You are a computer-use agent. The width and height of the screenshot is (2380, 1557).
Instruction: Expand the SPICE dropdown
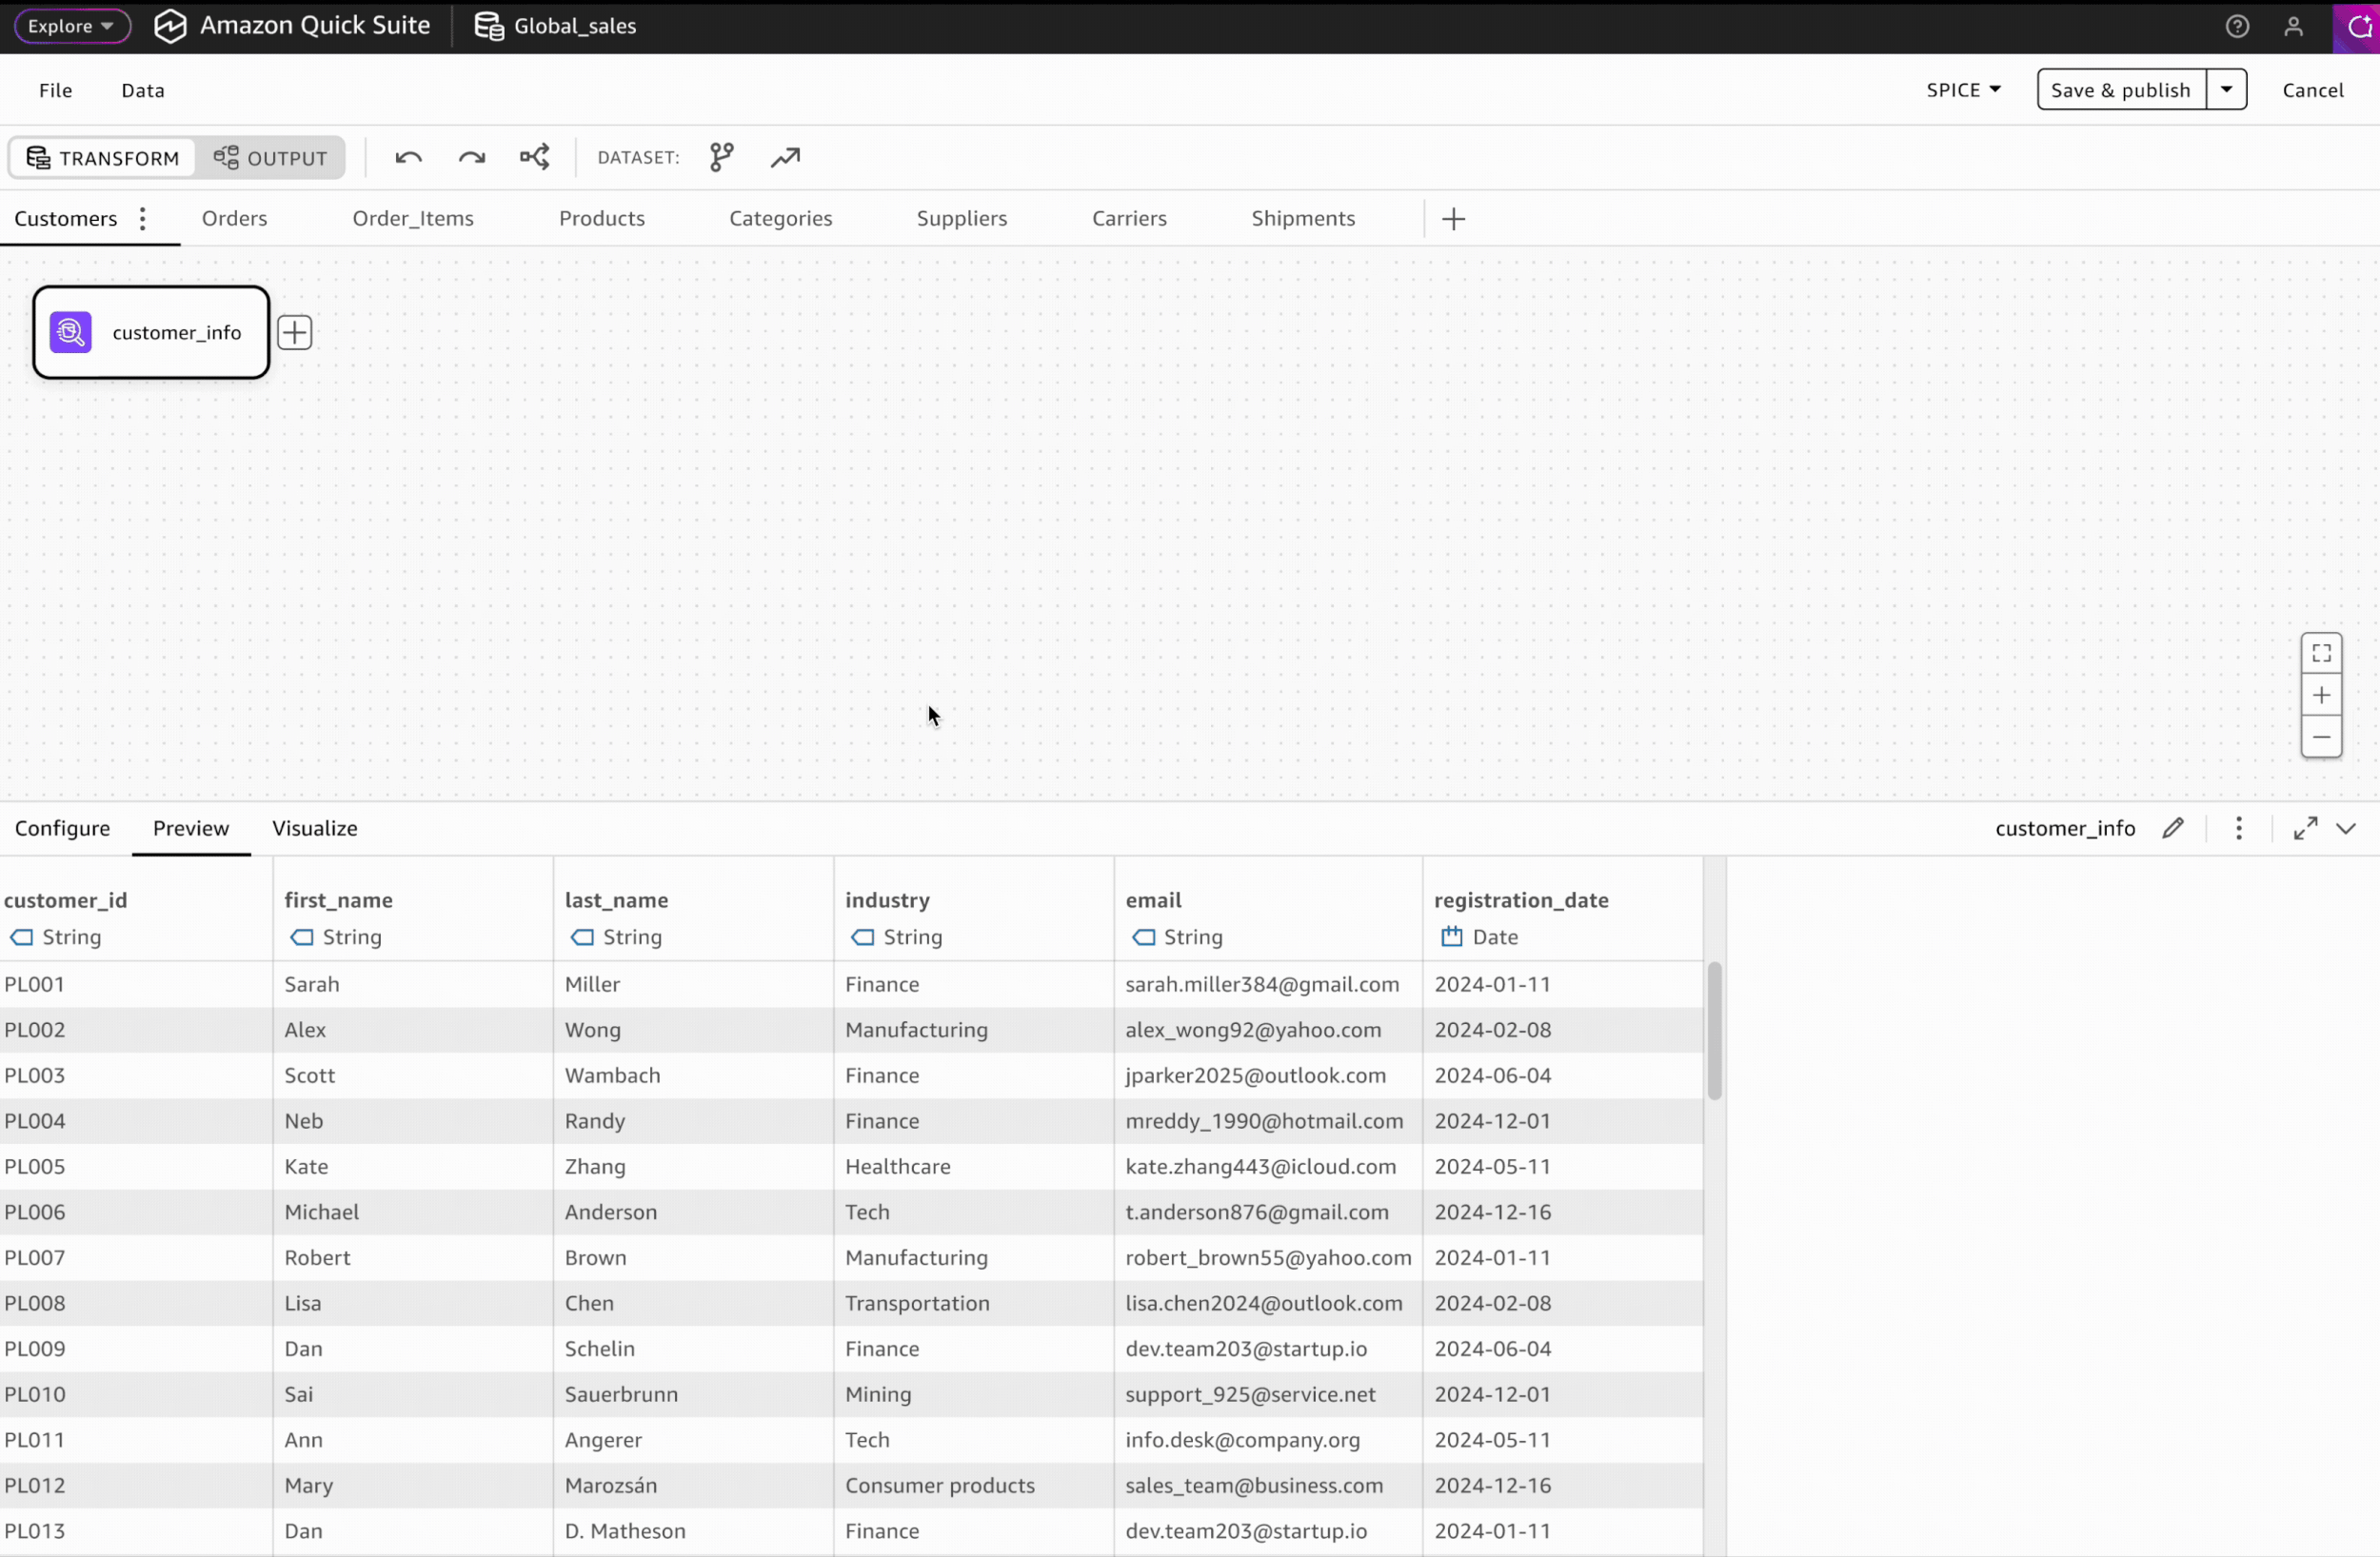1963,90
